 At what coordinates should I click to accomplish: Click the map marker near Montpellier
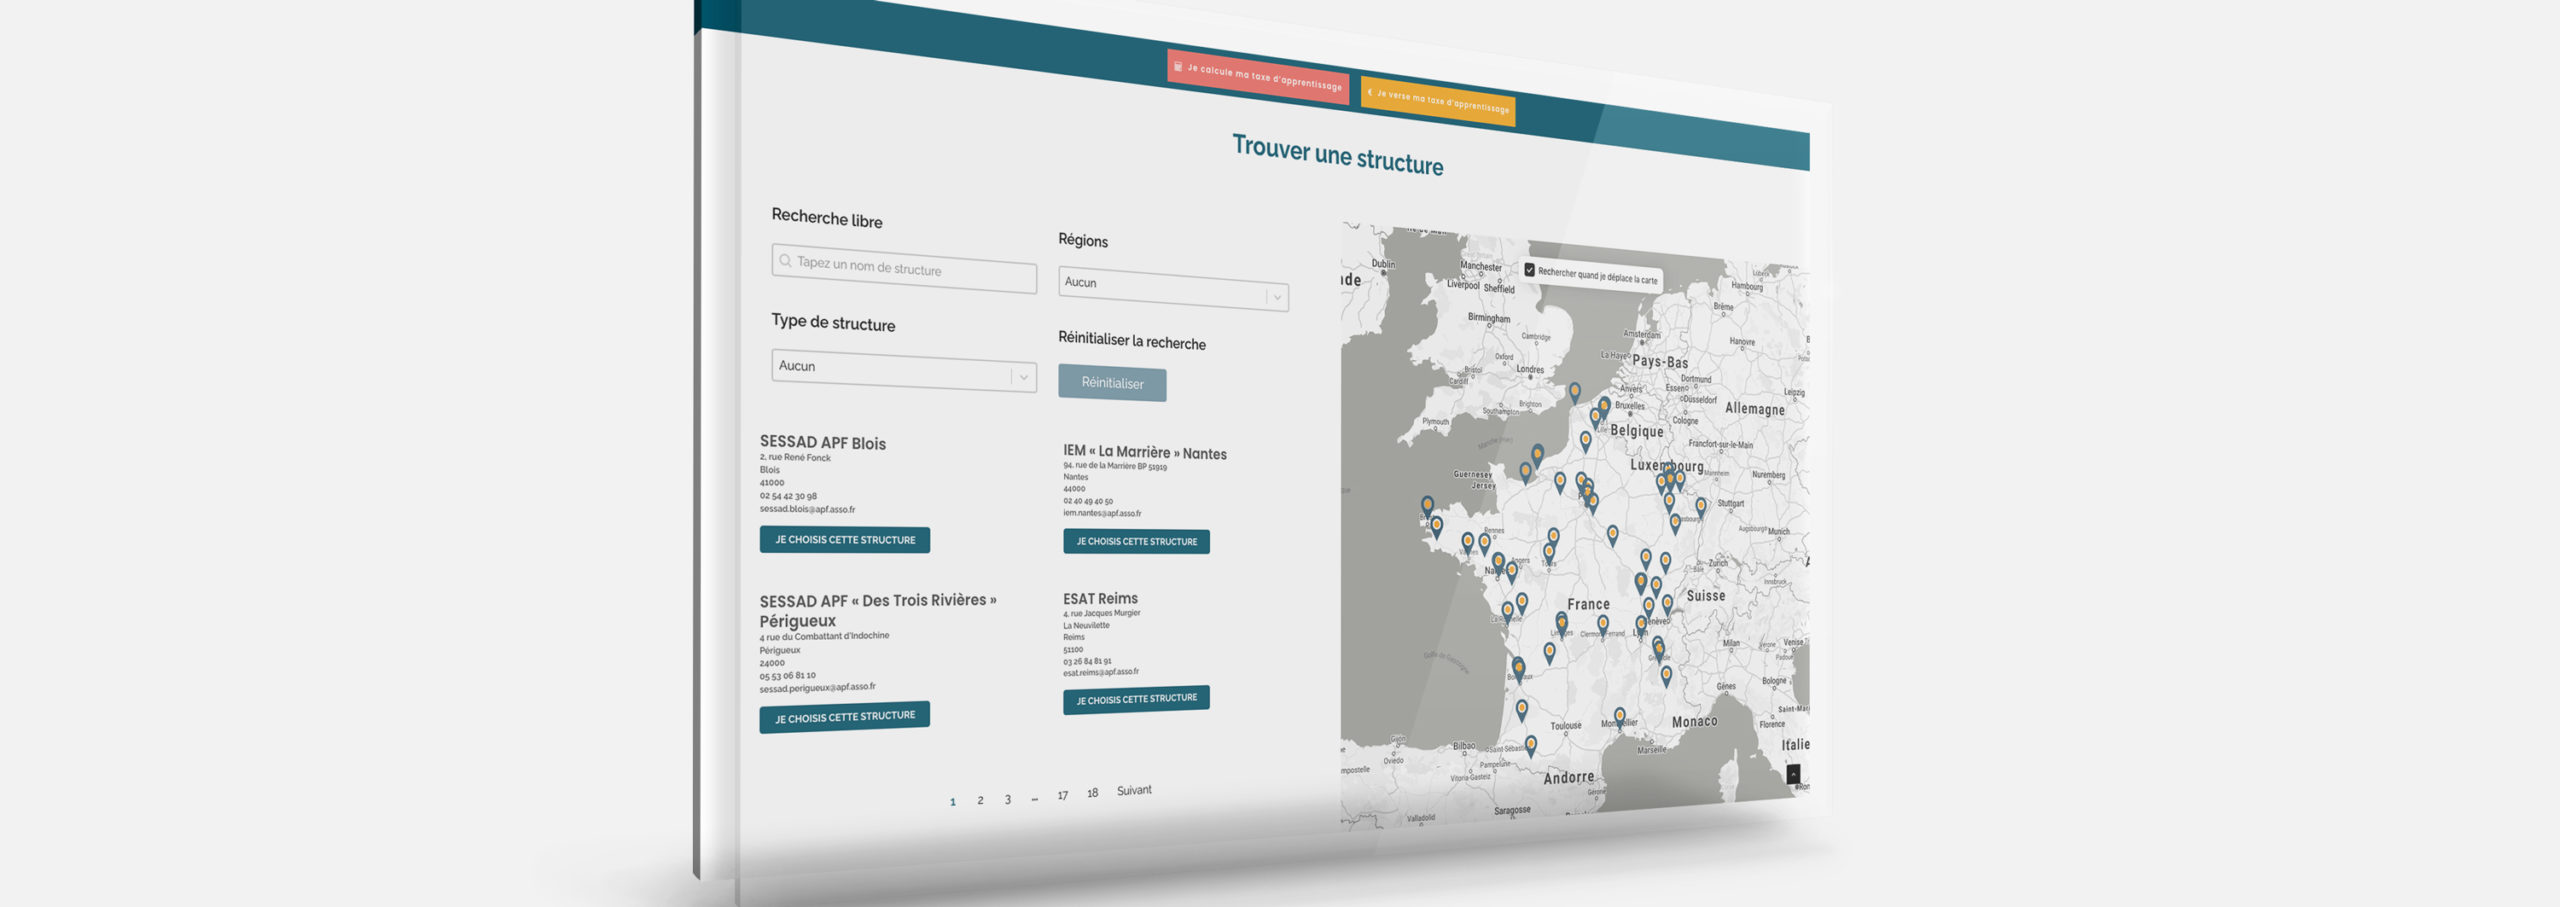click(x=1619, y=716)
